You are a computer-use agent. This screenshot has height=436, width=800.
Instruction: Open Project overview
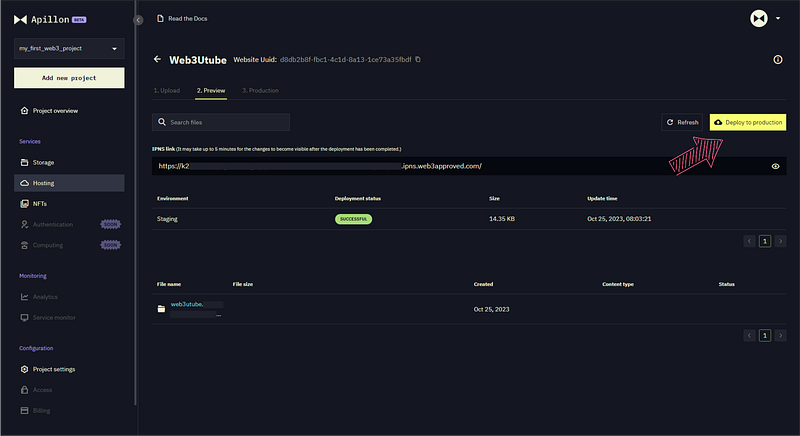click(49, 111)
